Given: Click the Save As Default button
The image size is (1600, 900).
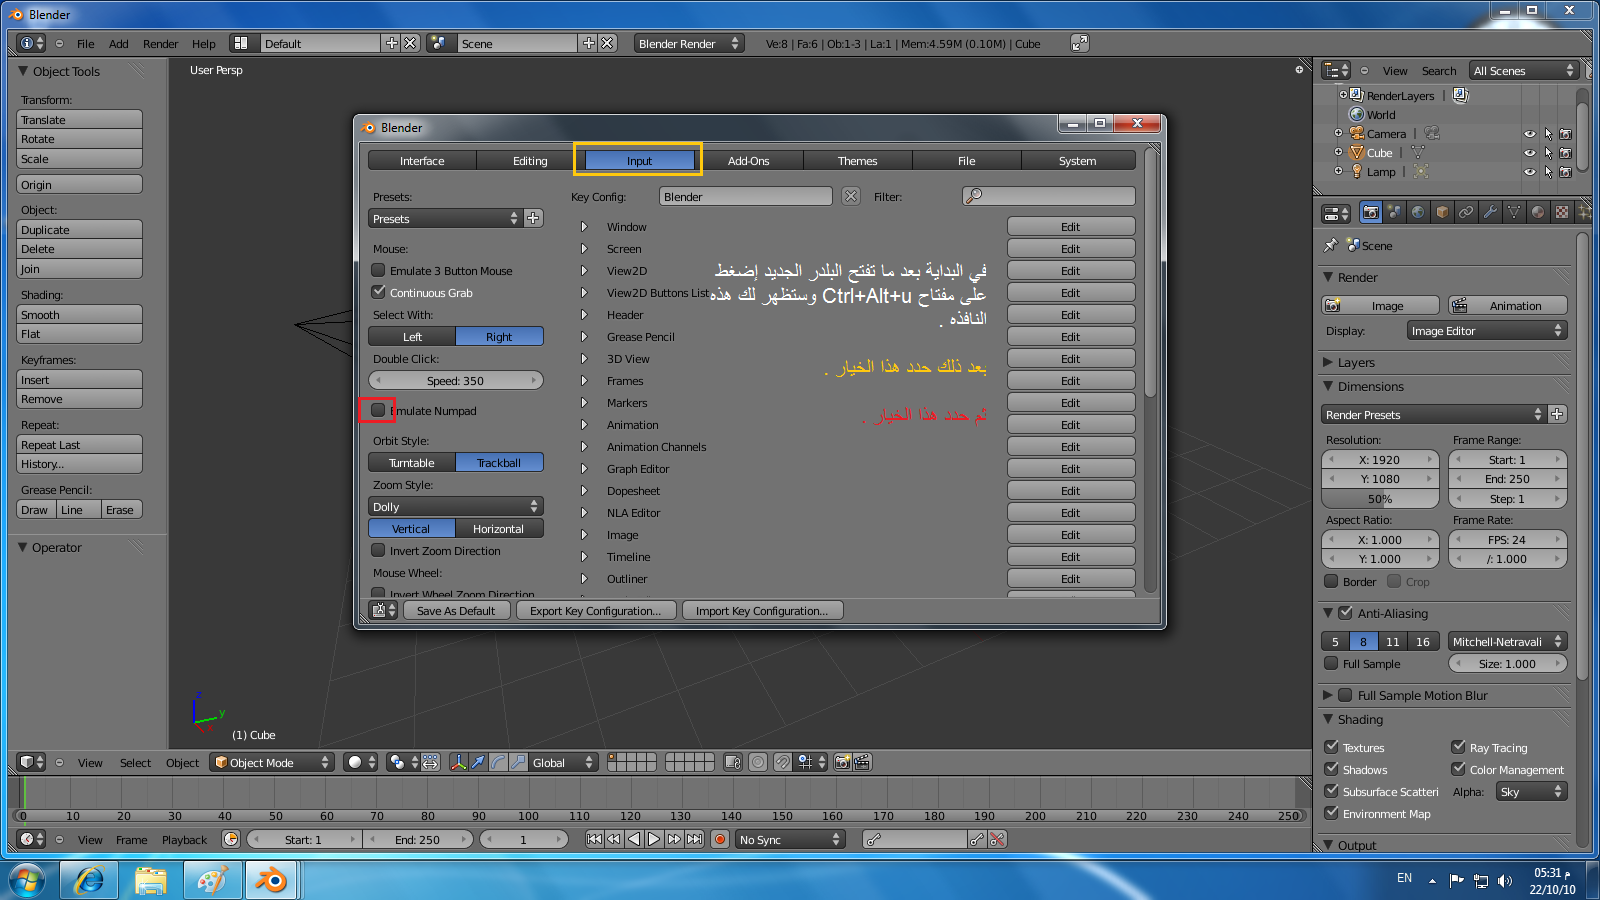Looking at the screenshot, I should point(456,610).
